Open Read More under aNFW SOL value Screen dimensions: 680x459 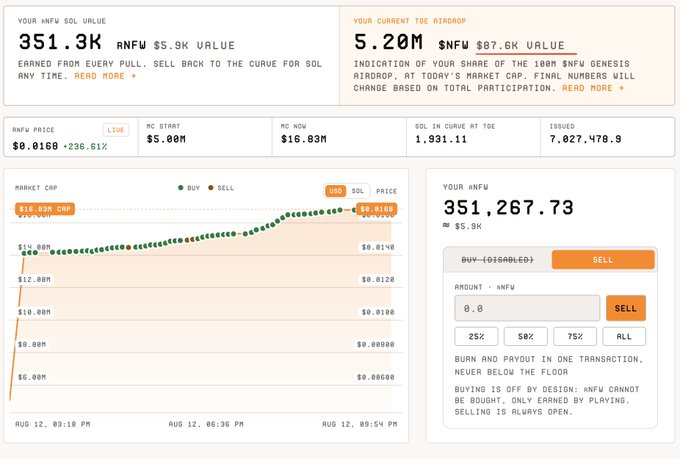click(x=105, y=76)
